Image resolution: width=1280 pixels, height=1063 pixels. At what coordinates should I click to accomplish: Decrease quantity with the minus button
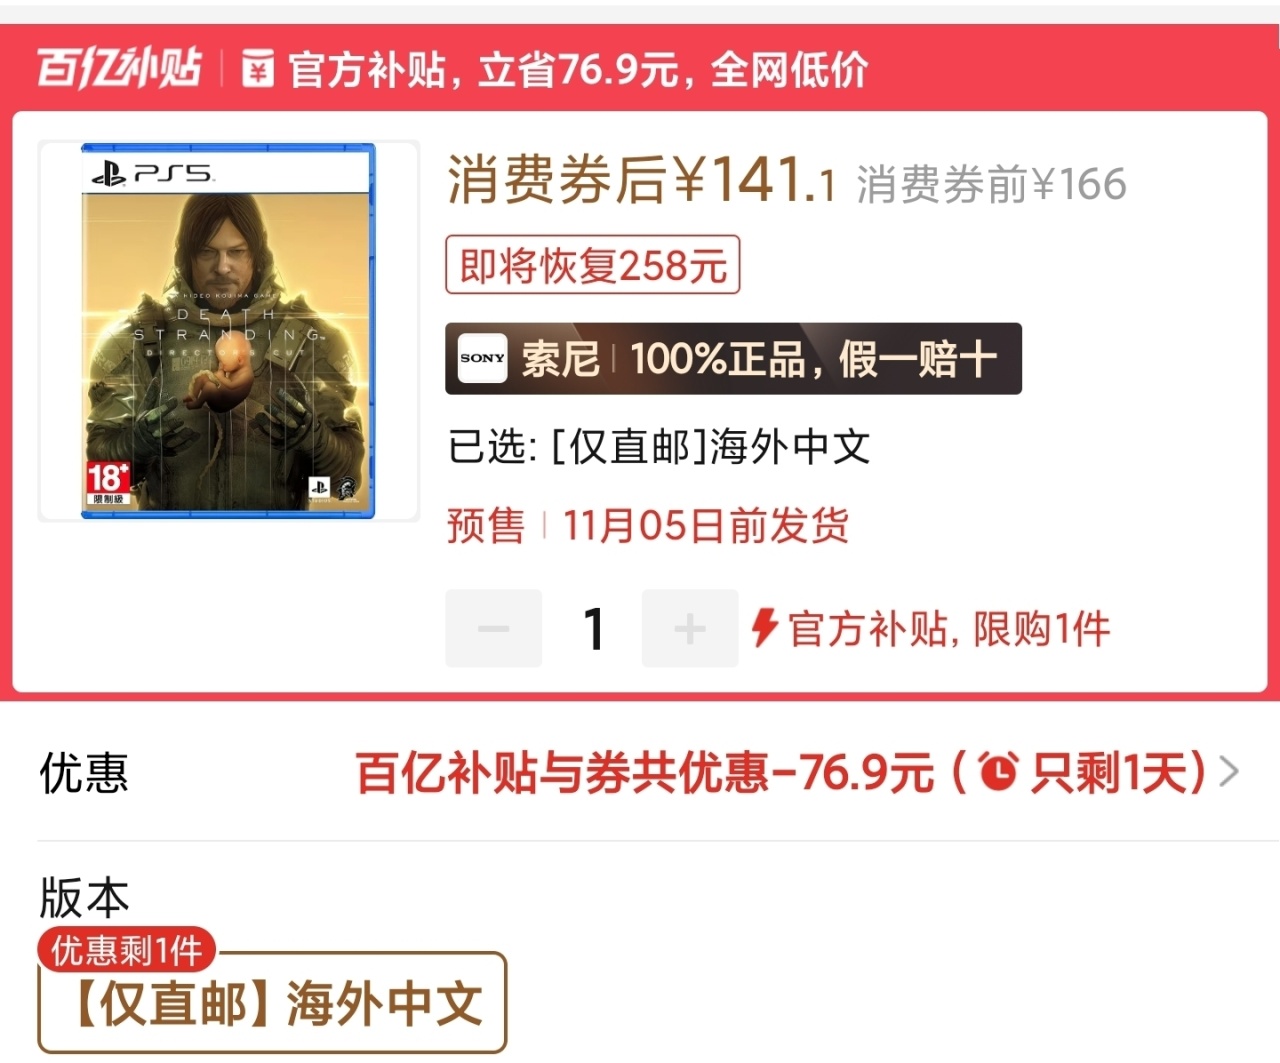click(493, 628)
